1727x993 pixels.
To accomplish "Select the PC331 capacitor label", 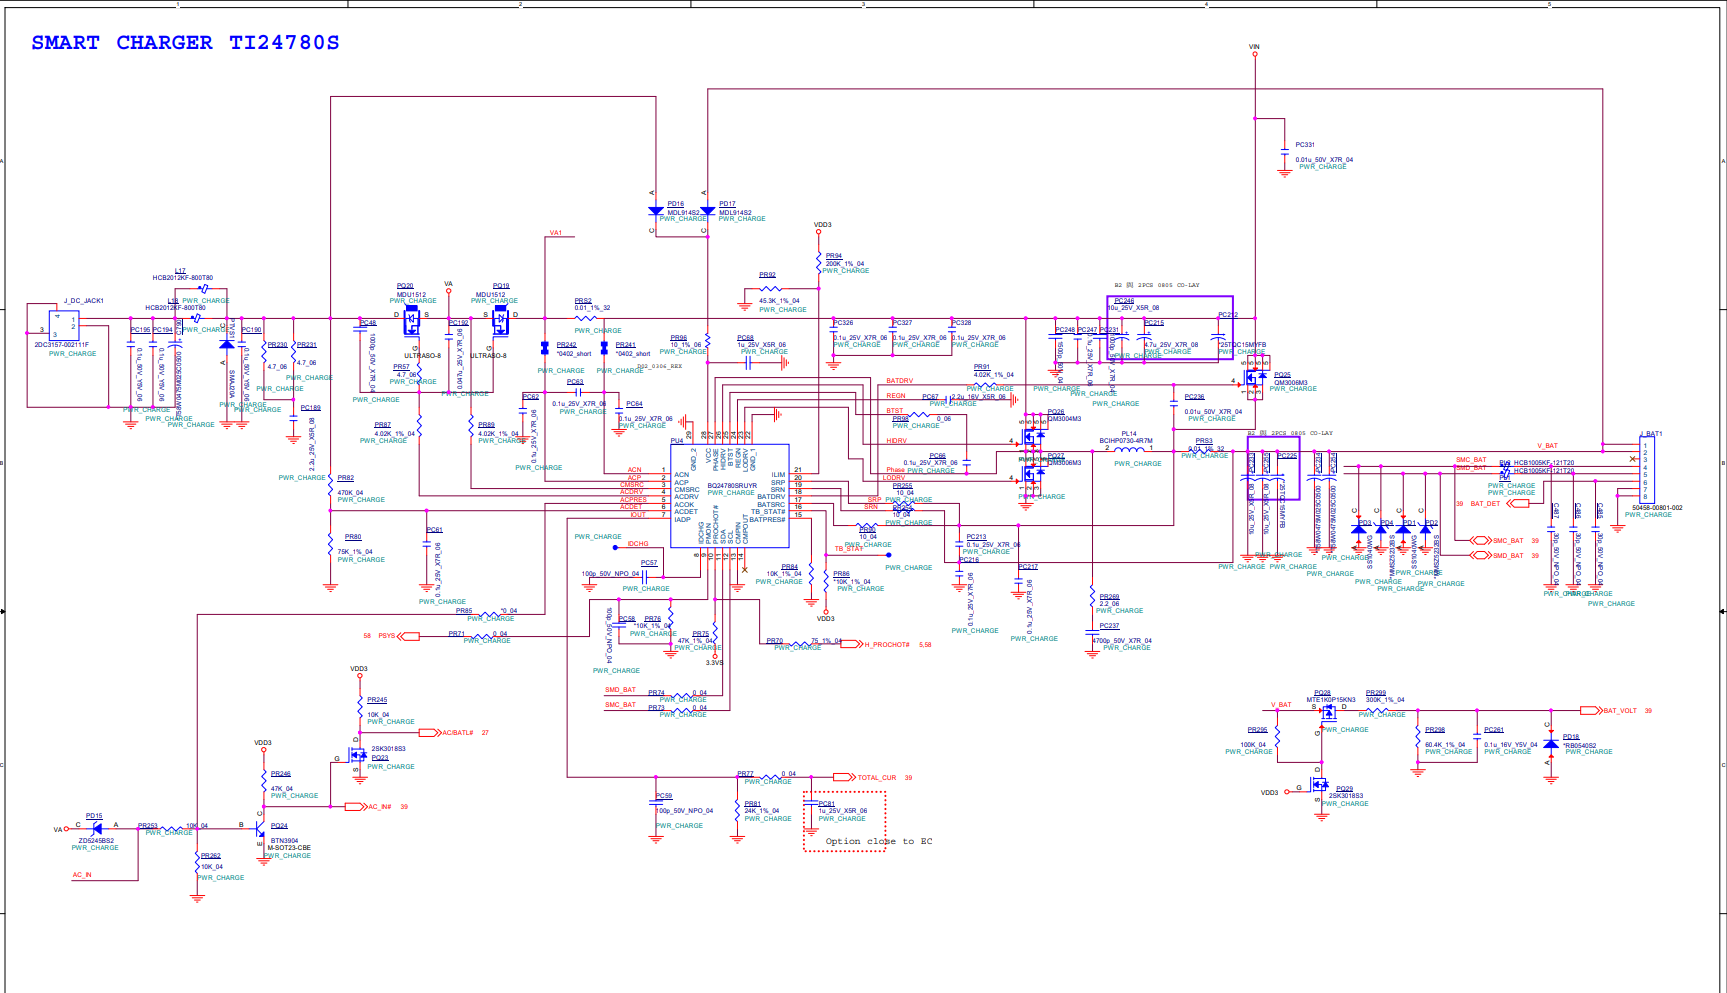I will (1305, 145).
